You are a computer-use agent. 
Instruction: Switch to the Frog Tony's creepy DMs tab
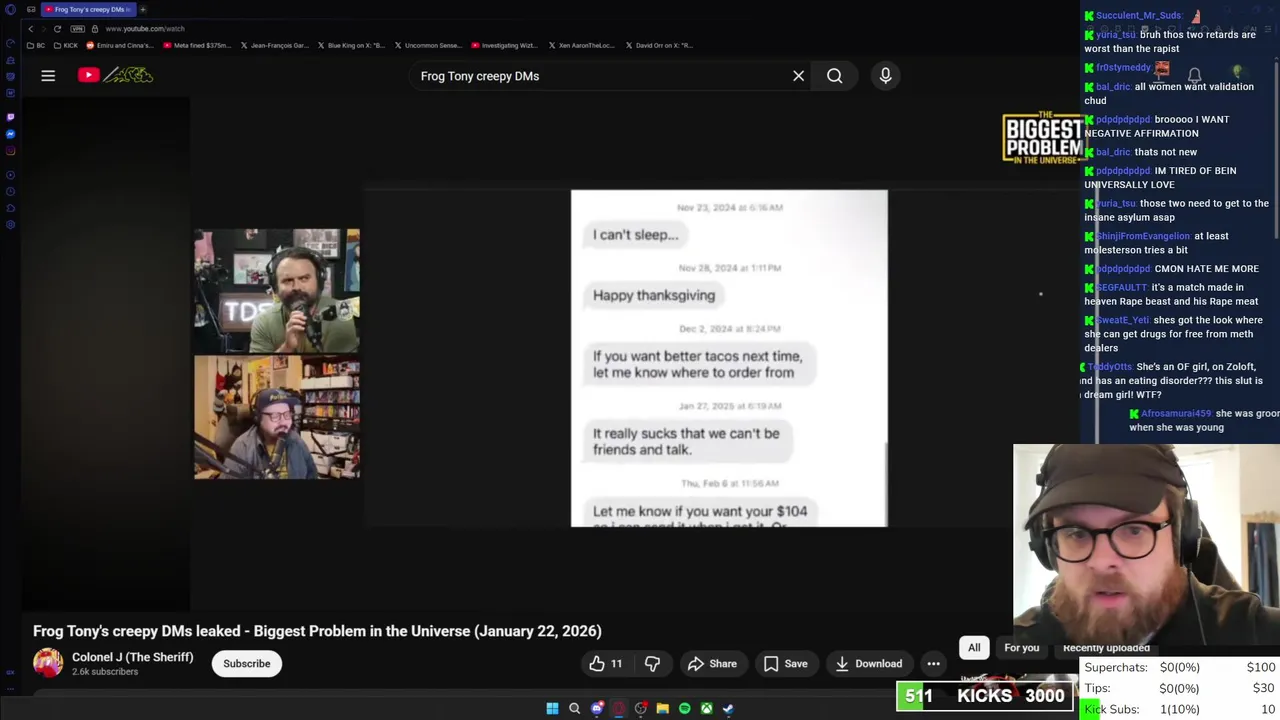click(88, 9)
